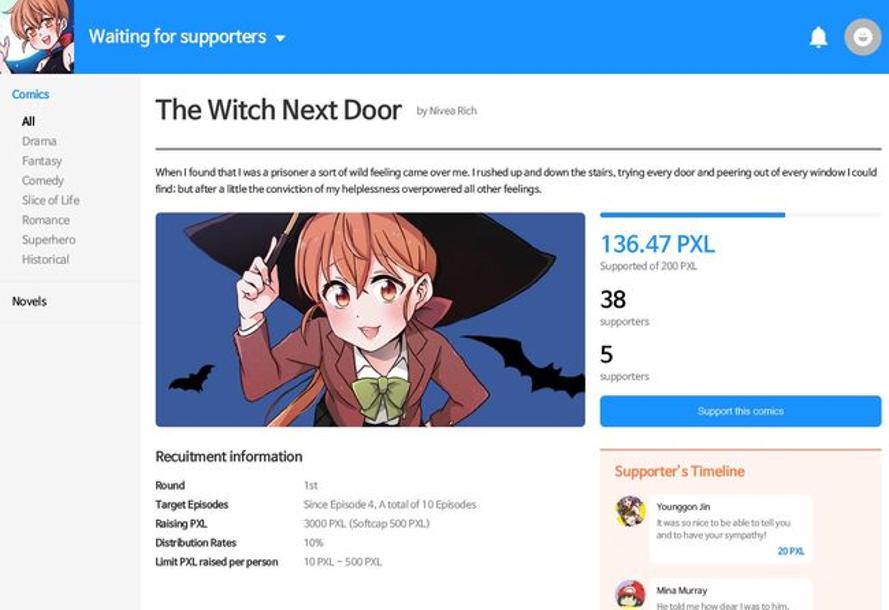The width and height of the screenshot is (889, 610).
Task: Click the site logo character image
Action: coord(37,37)
